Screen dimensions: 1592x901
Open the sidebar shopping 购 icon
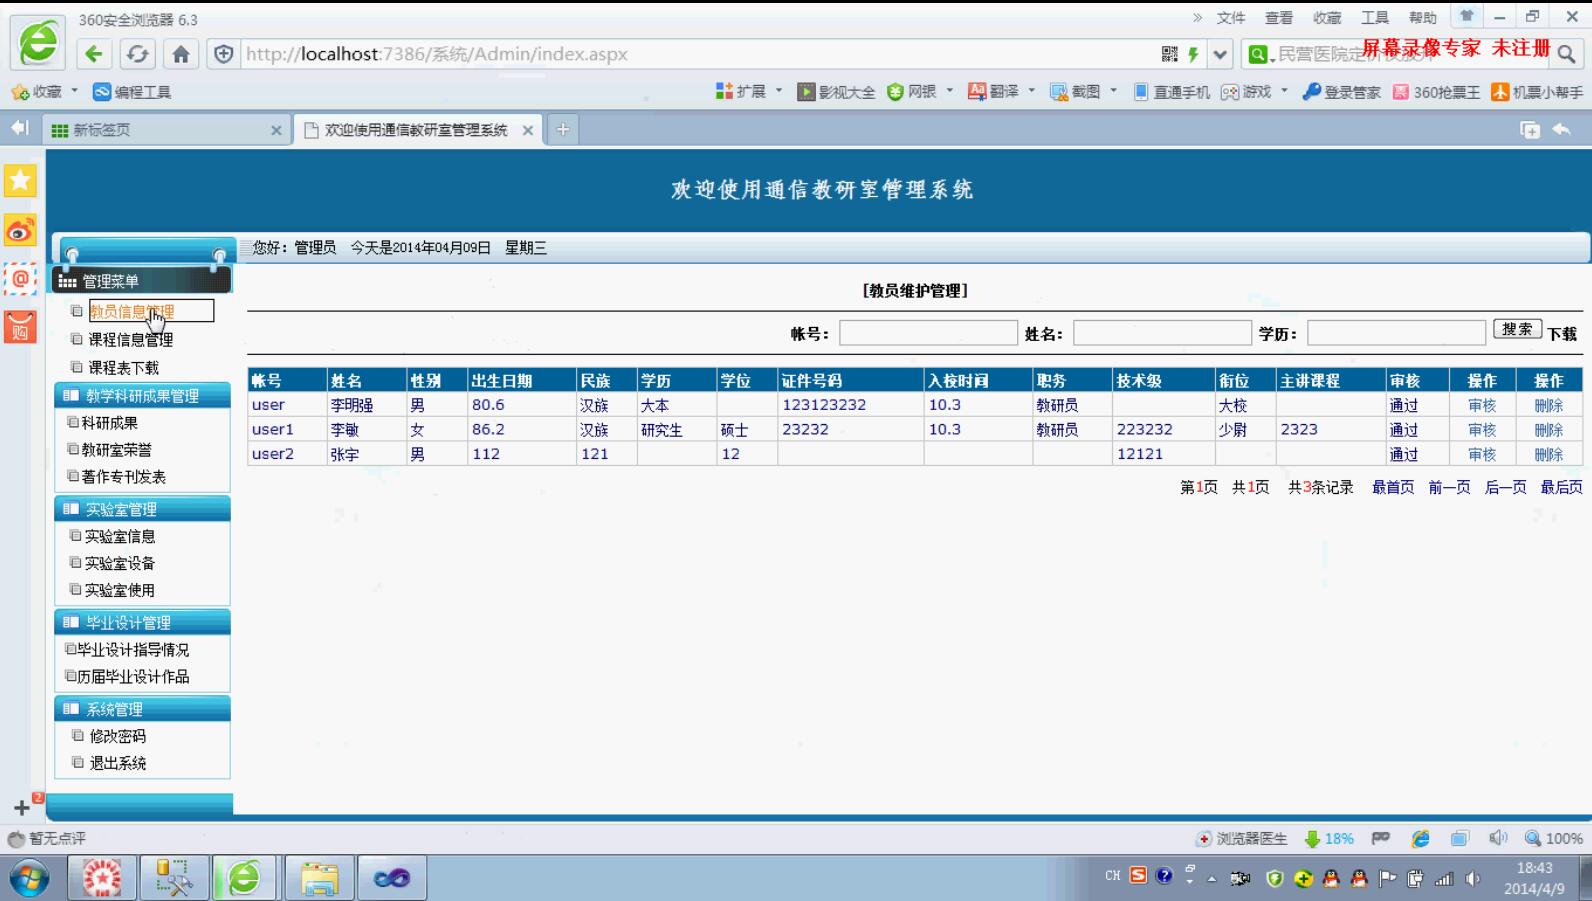click(x=20, y=328)
